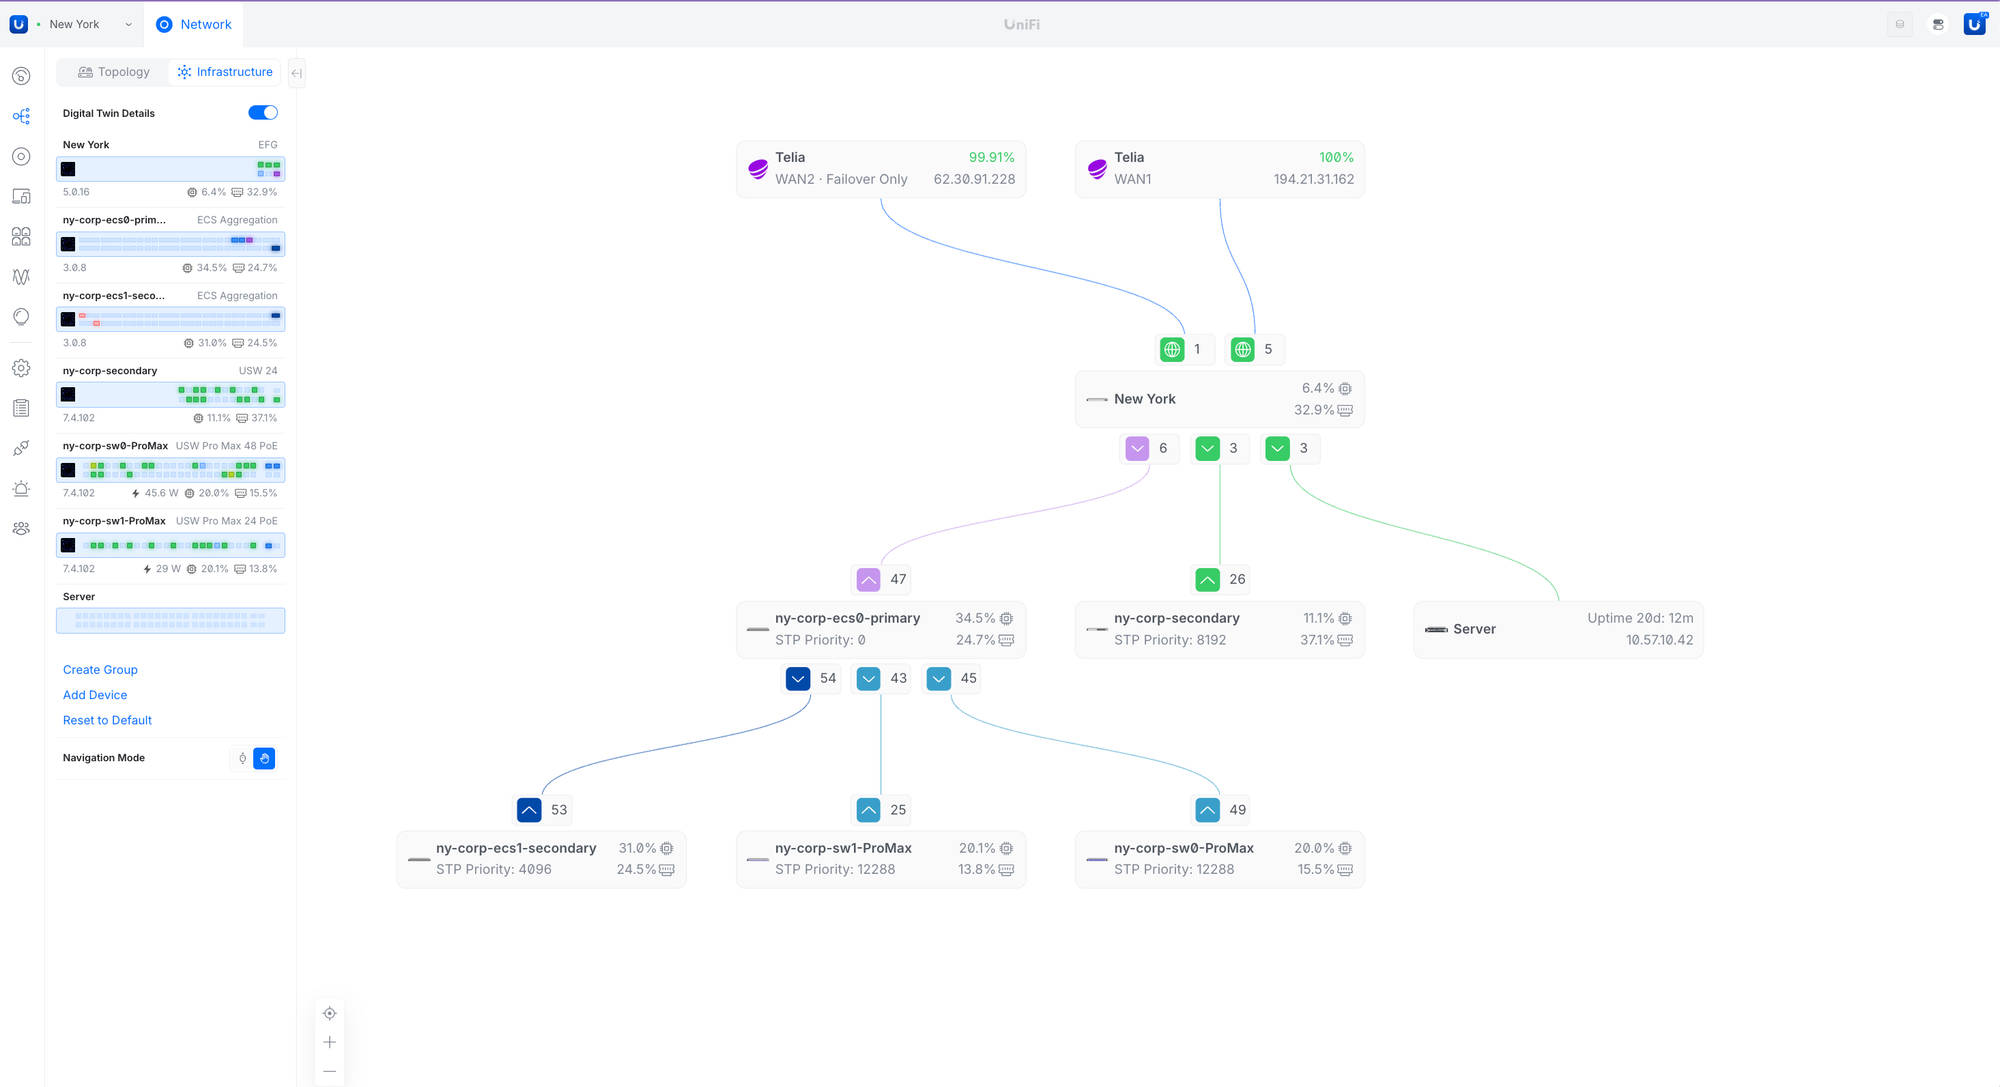Select touch navigation mode icon

pos(264,758)
